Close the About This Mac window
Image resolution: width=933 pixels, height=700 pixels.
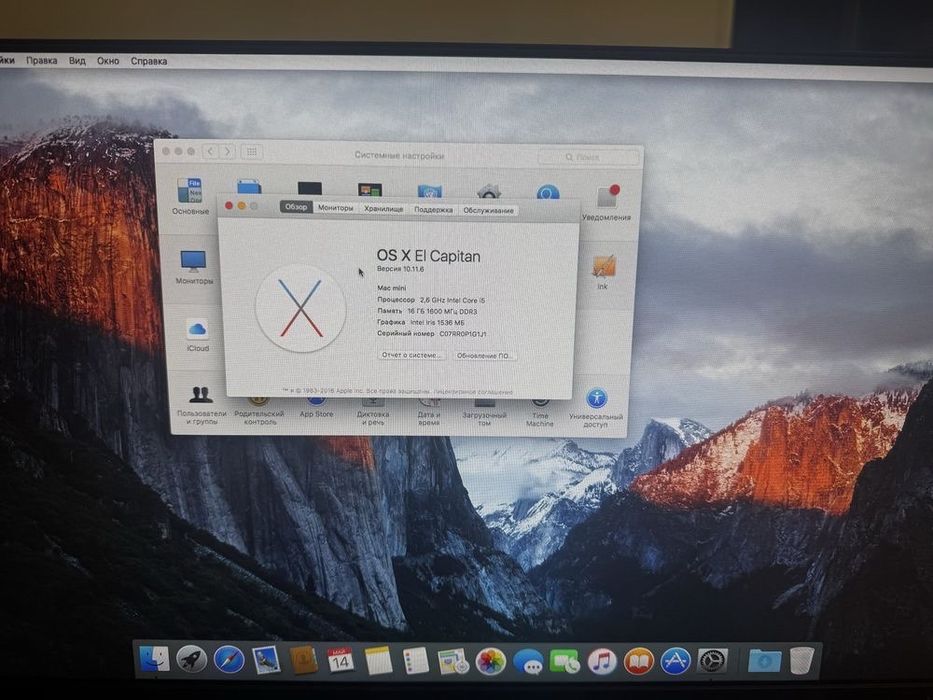click(x=228, y=205)
